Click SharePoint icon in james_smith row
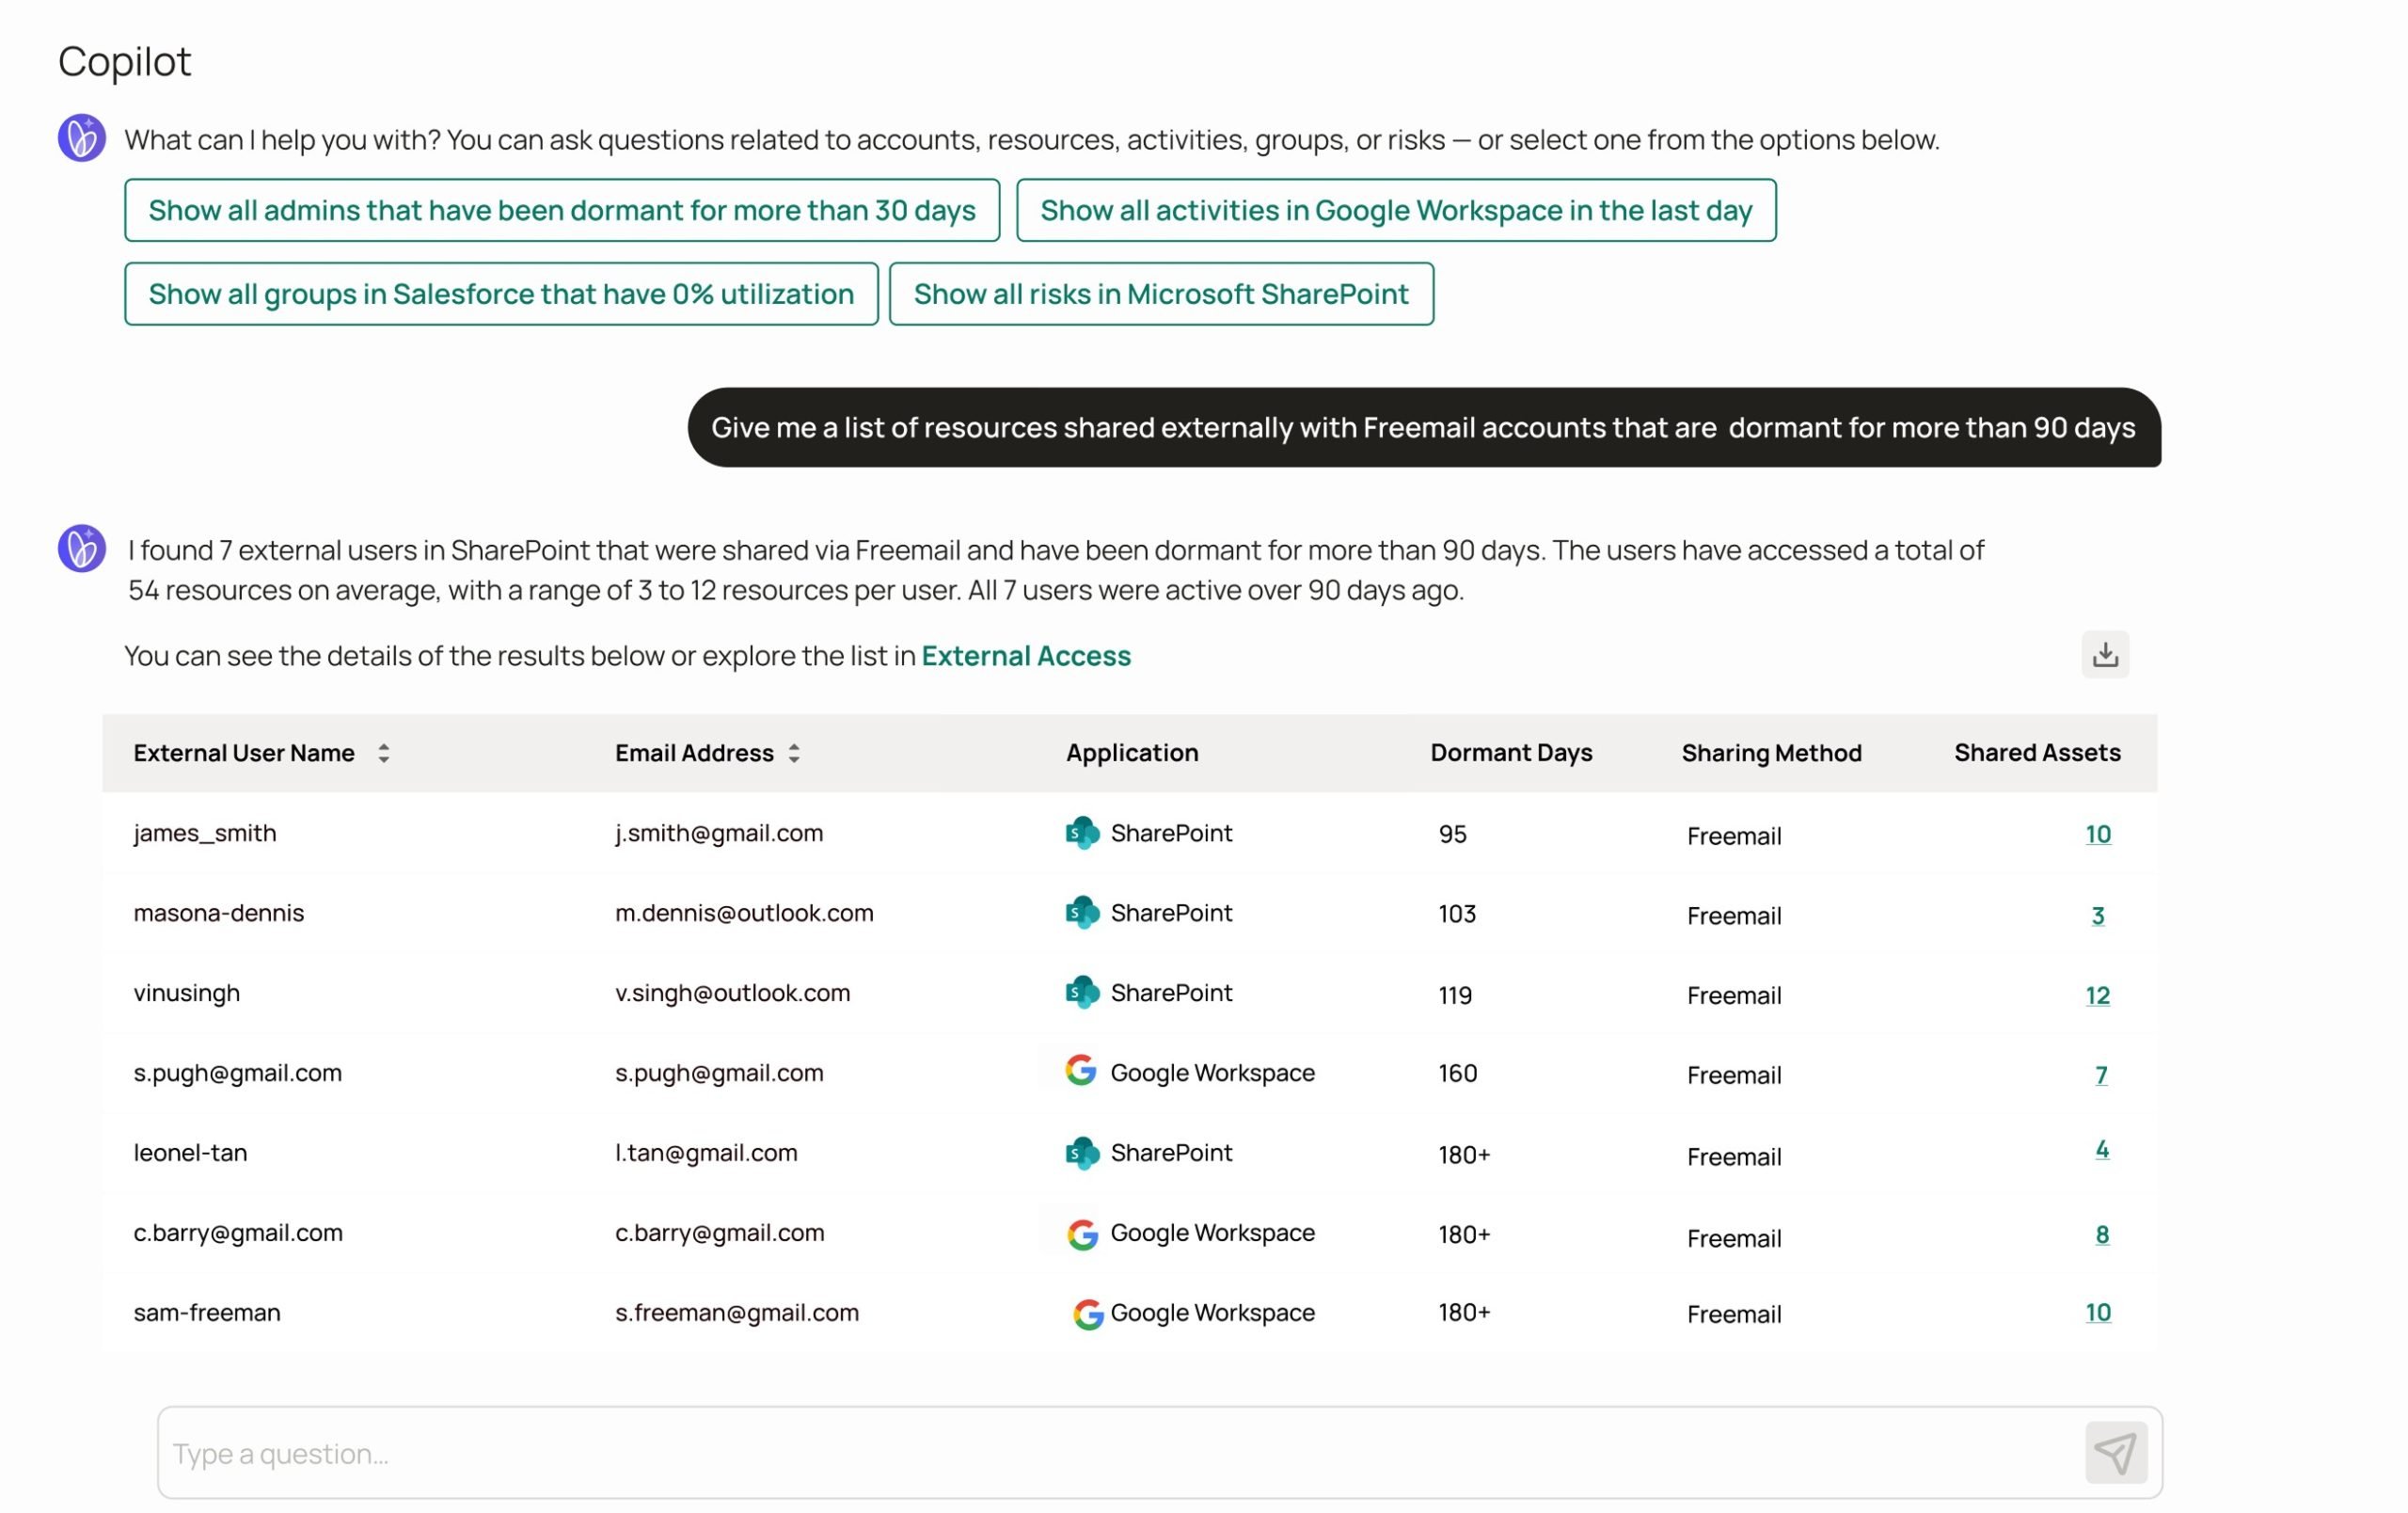This screenshot has height=1513, width=2408. [x=1081, y=833]
